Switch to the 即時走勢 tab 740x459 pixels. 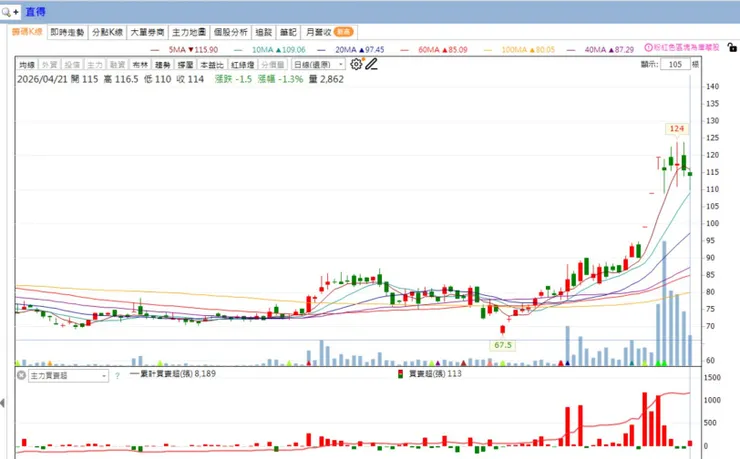pos(67,32)
